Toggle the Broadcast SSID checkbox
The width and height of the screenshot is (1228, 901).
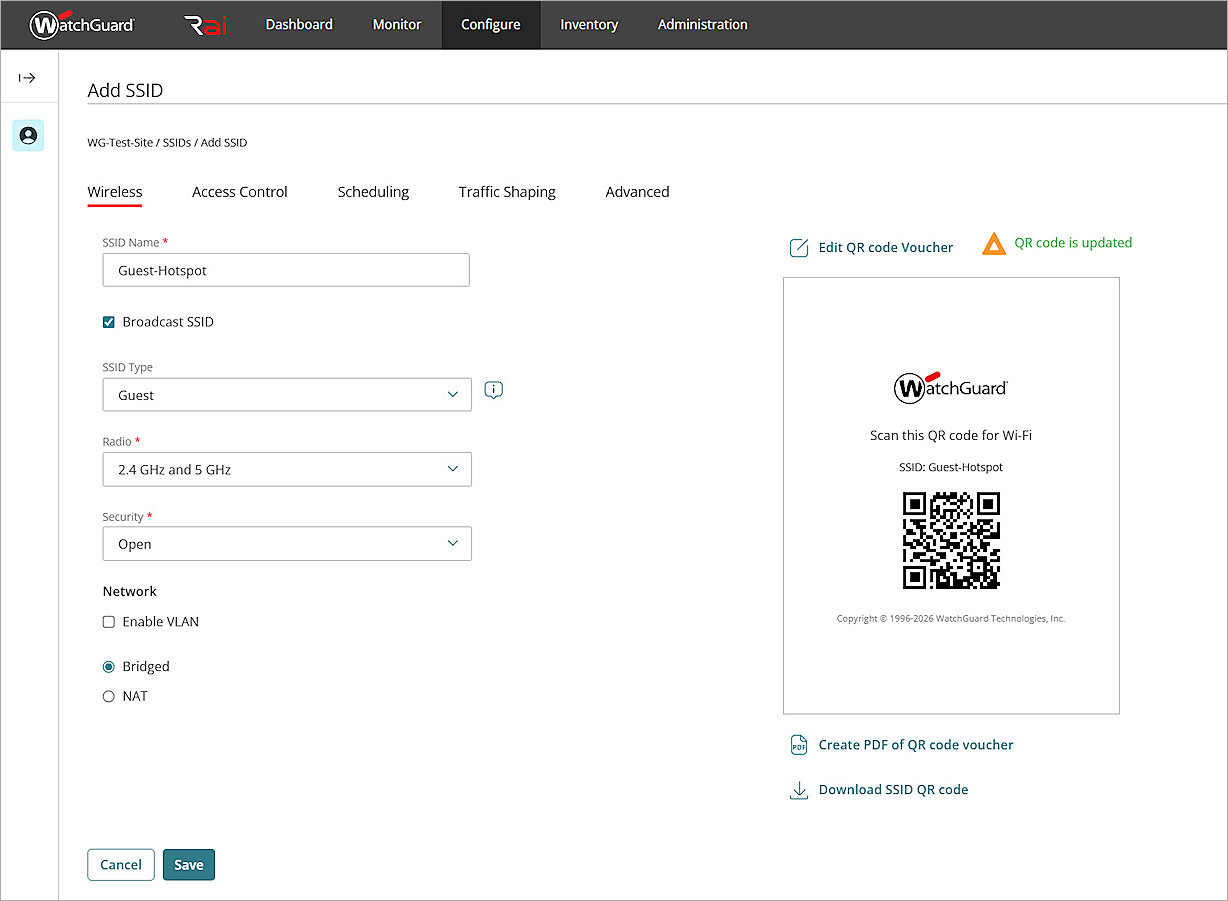(109, 322)
